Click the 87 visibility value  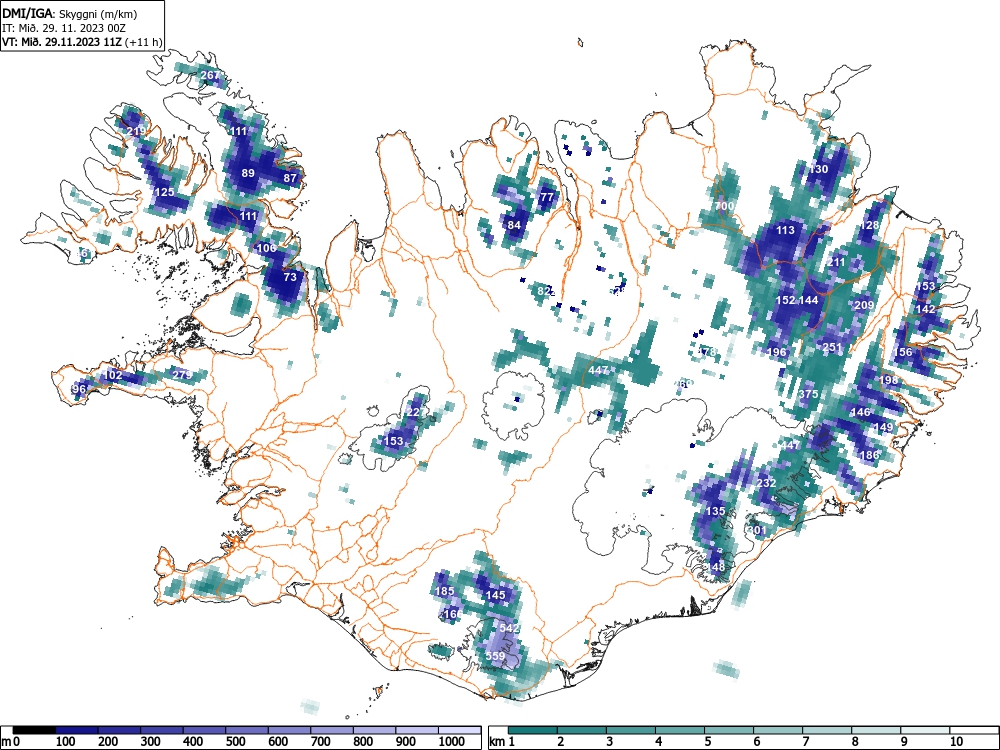290,178
